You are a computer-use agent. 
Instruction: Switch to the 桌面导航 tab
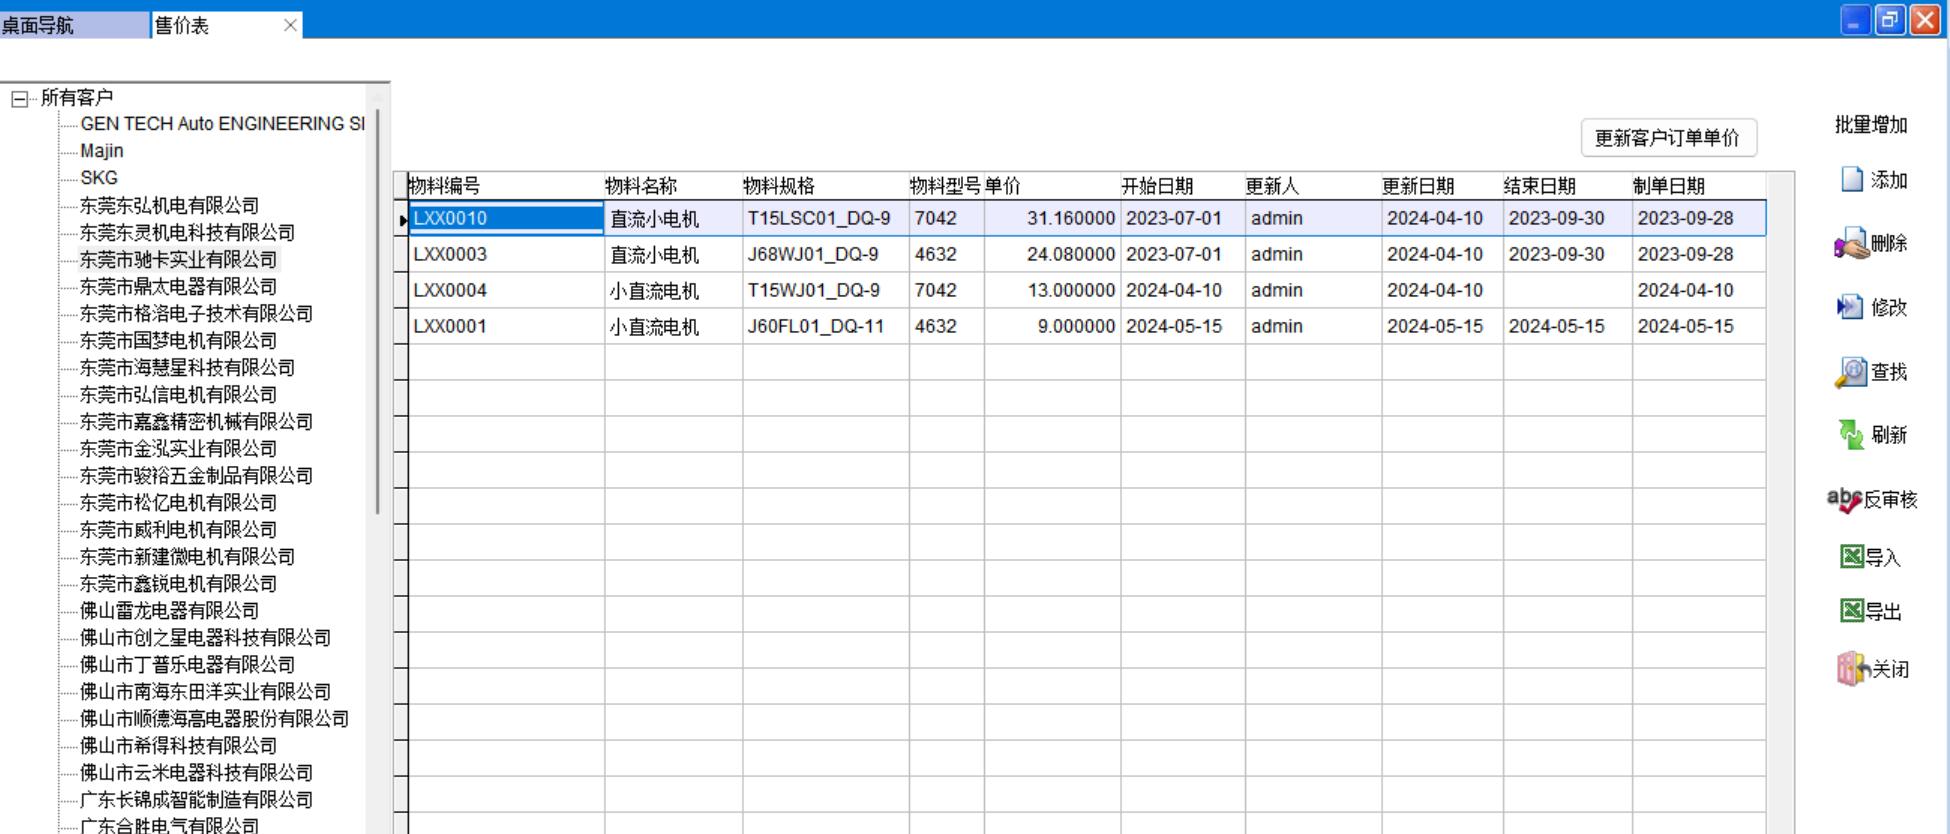(38, 25)
